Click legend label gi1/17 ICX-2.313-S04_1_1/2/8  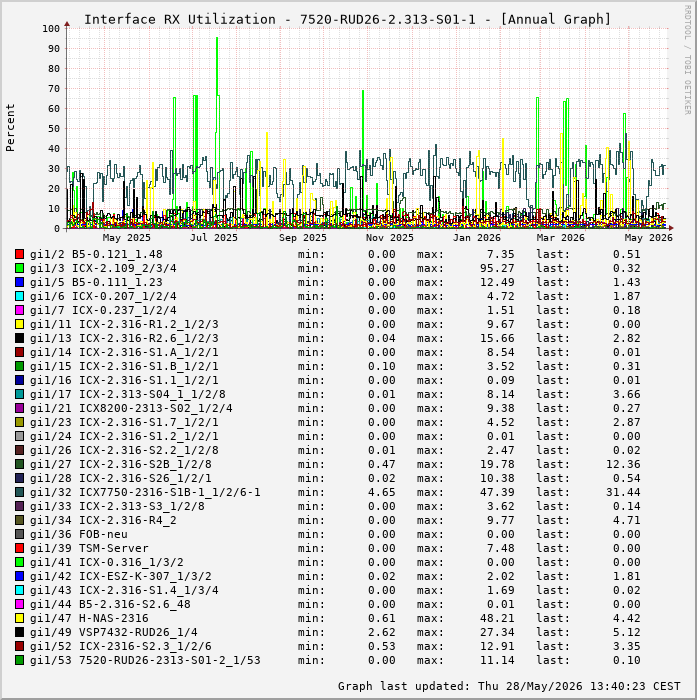(x=128, y=394)
